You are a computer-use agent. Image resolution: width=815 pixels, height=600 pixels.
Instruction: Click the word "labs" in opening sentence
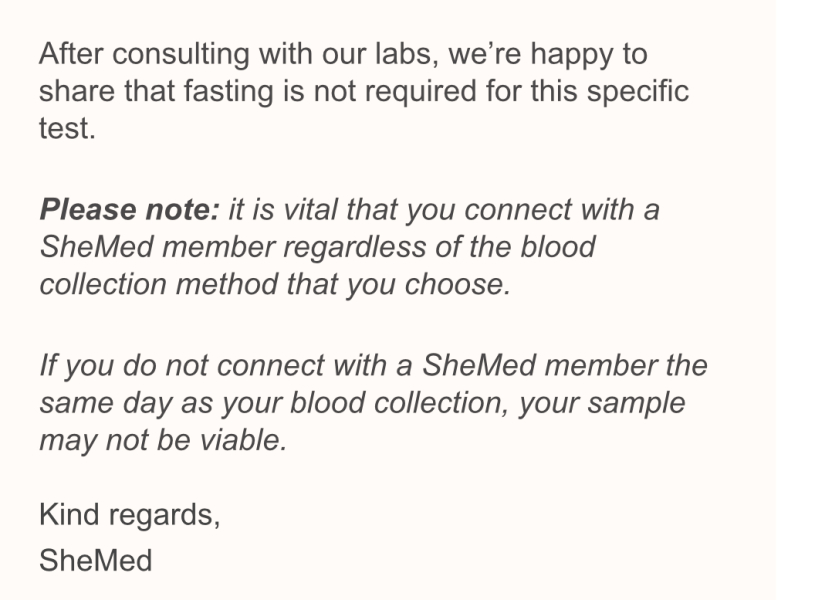(407, 55)
